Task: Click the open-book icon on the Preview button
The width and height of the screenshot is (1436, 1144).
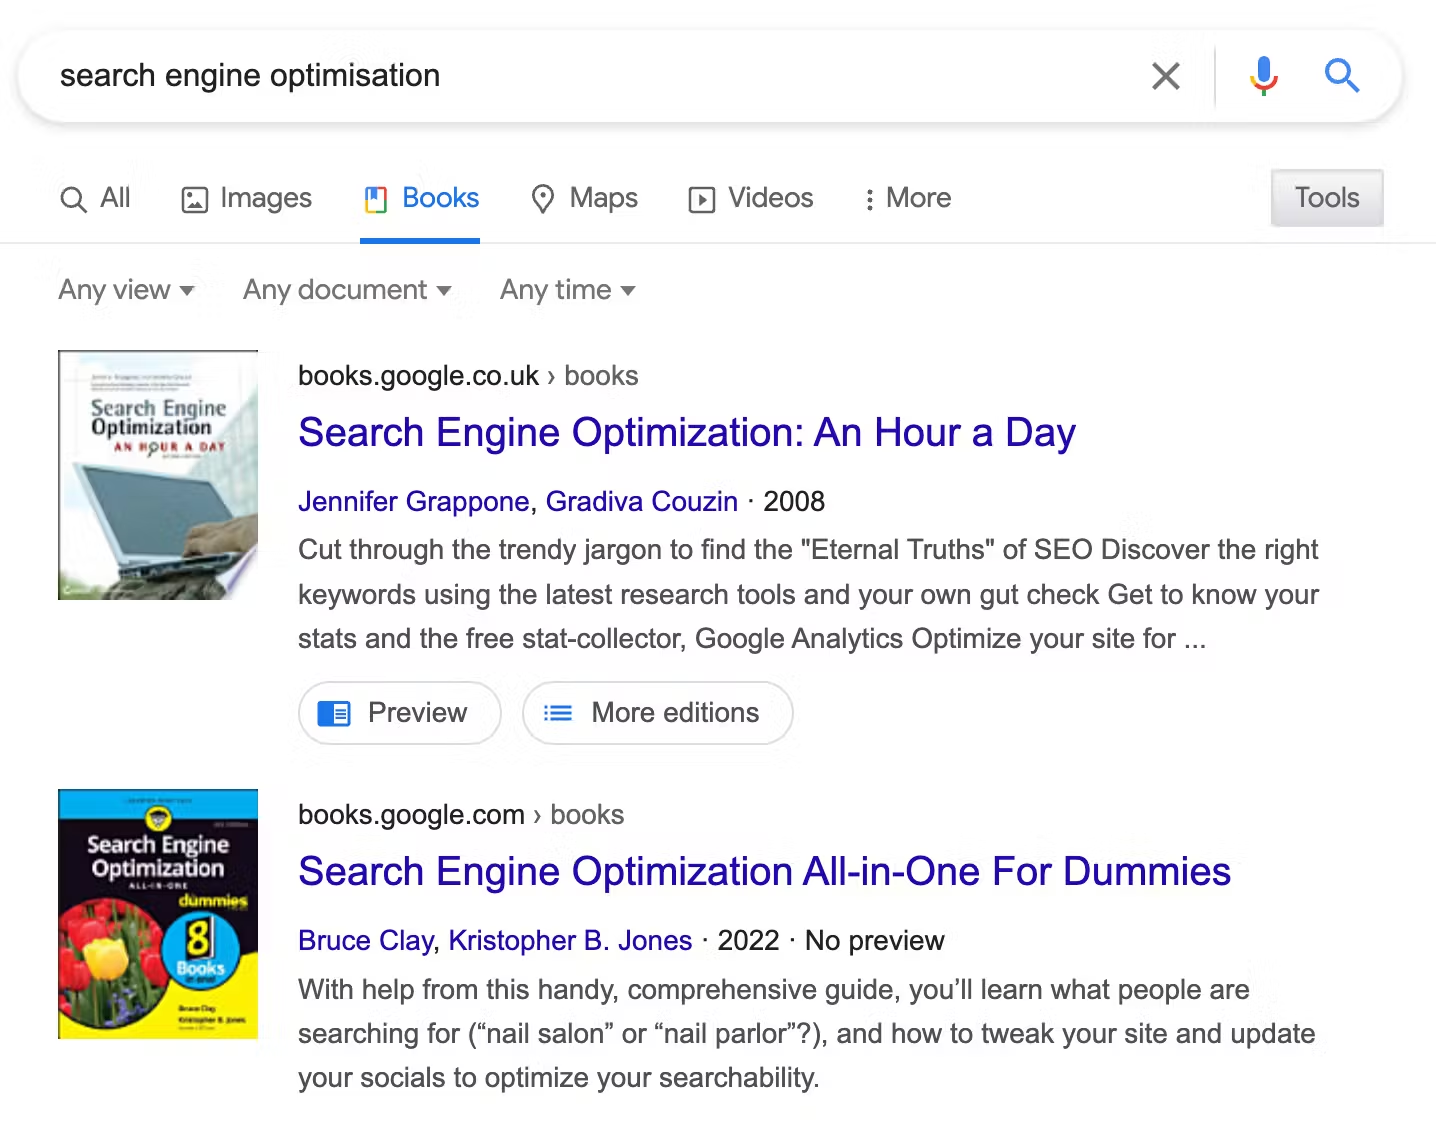Action: pyautogui.click(x=334, y=713)
